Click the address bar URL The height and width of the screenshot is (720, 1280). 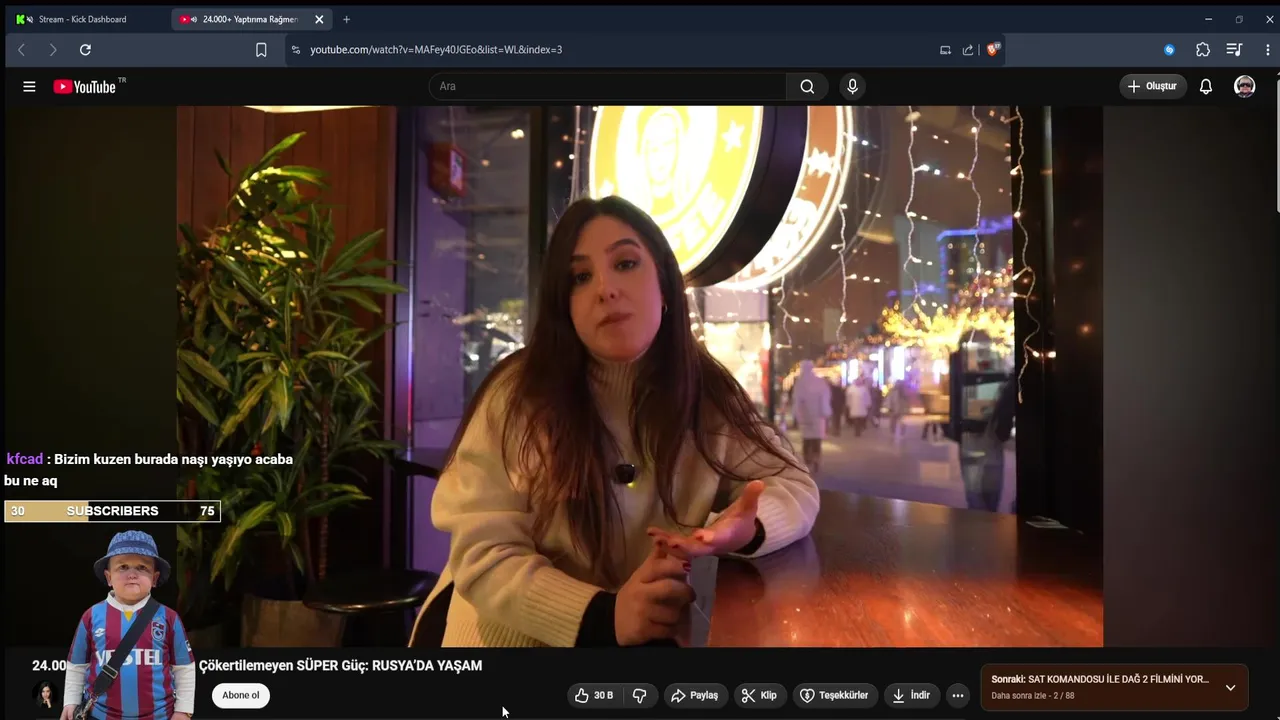[436, 49]
